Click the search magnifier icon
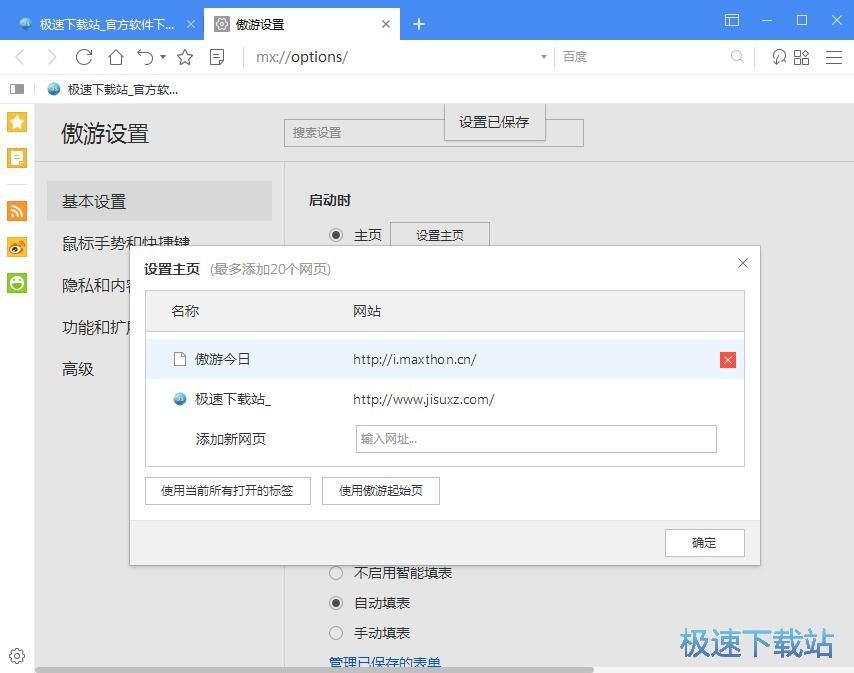The height and width of the screenshot is (673, 854). (737, 57)
